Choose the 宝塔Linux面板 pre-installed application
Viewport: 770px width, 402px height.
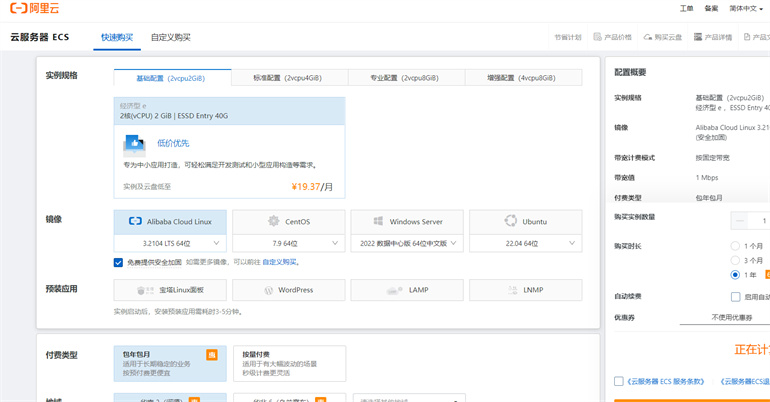(x=171, y=290)
